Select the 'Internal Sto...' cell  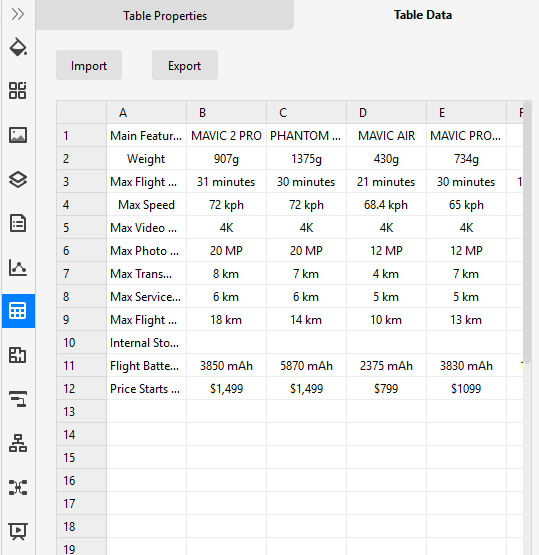click(147, 343)
